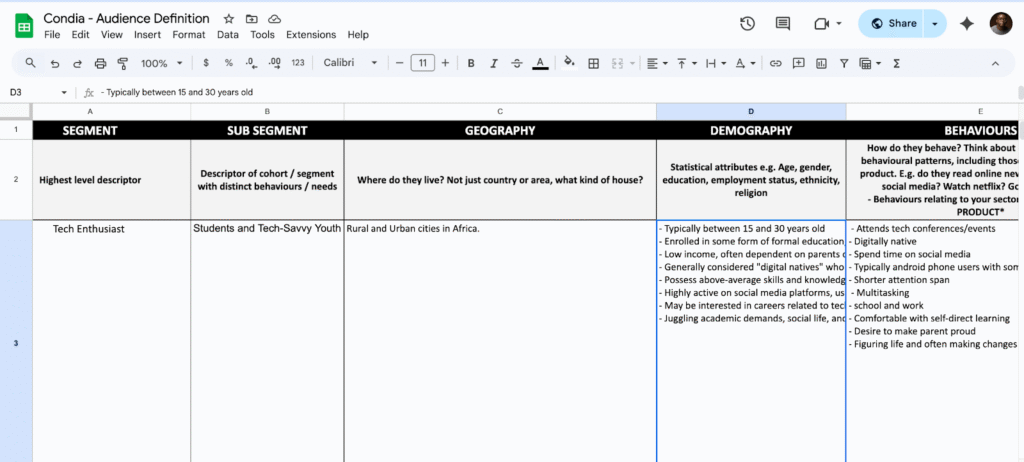This screenshot has width=1024, height=462.
Task: Open the Calibri font dropdown
Action: (x=350, y=63)
